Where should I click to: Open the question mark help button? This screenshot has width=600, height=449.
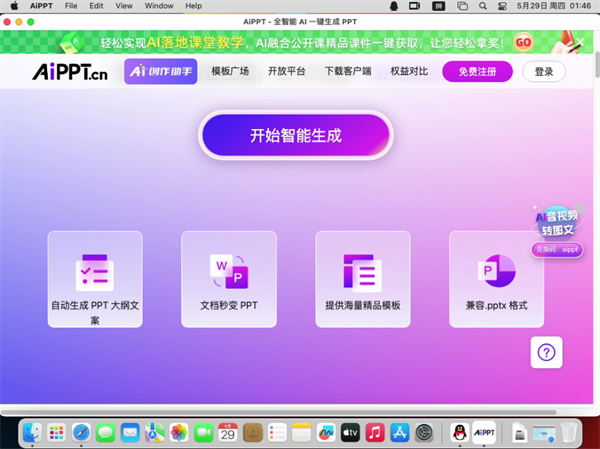tap(546, 352)
